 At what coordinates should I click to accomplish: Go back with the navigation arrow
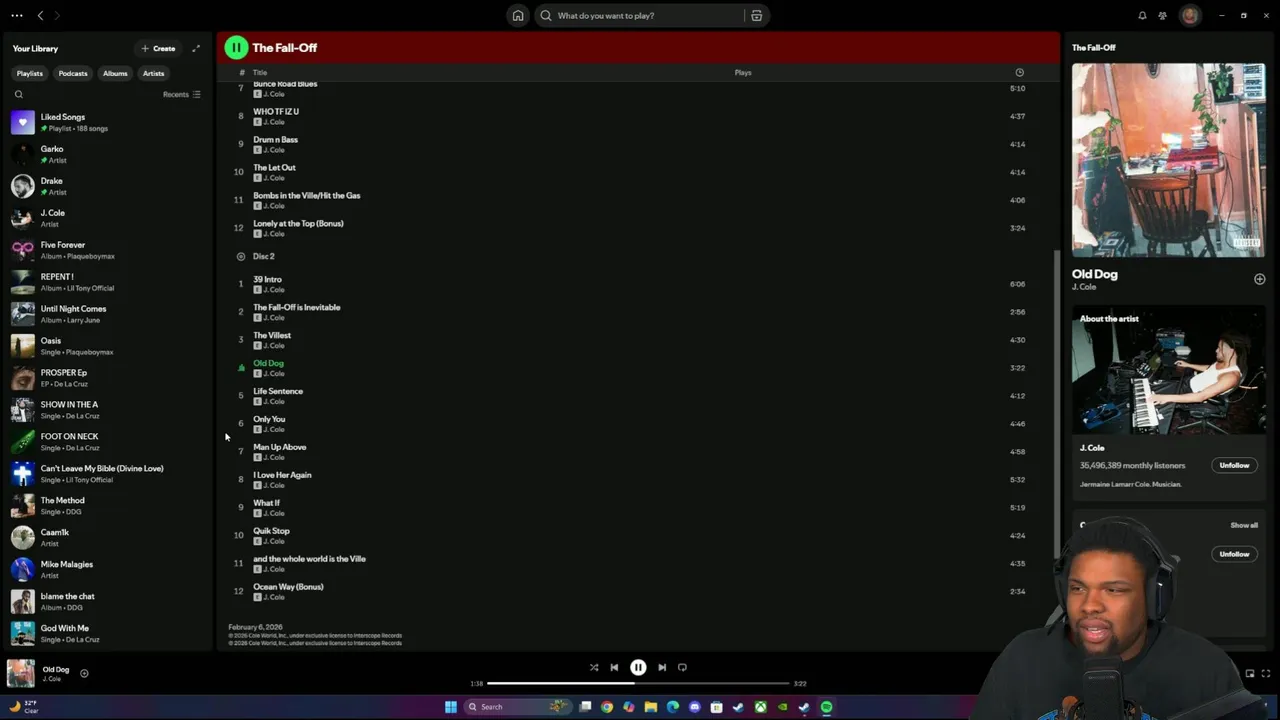tap(40, 15)
